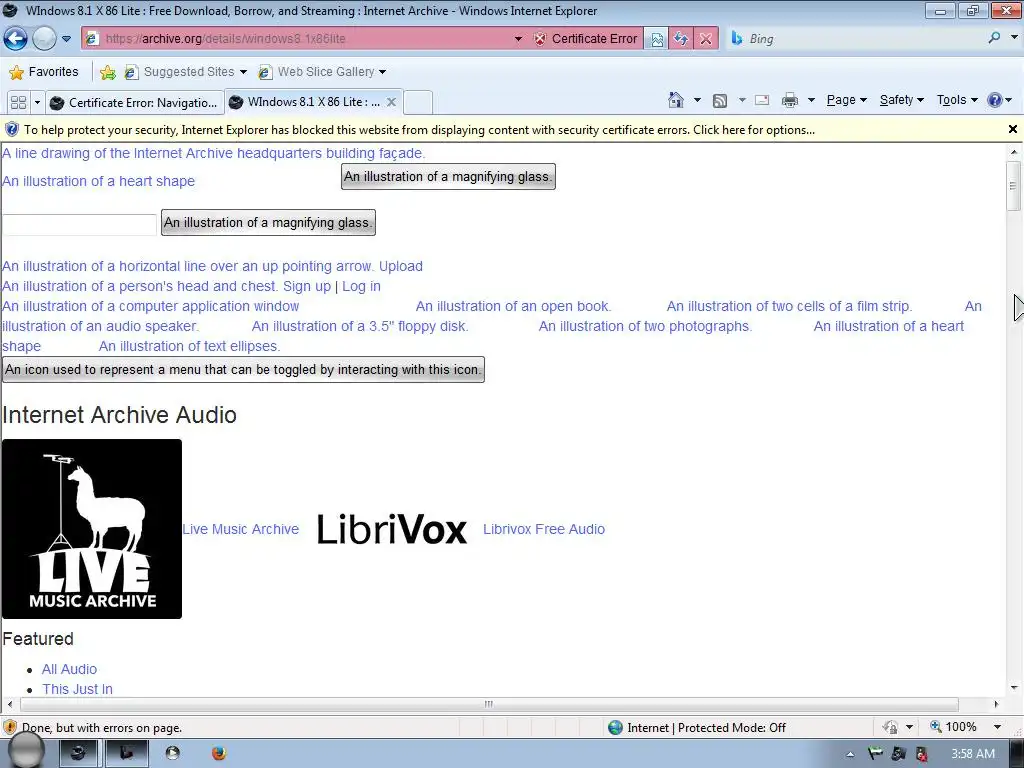This screenshot has width=1024, height=768.
Task: Open a new blank tab
Action: tap(418, 103)
